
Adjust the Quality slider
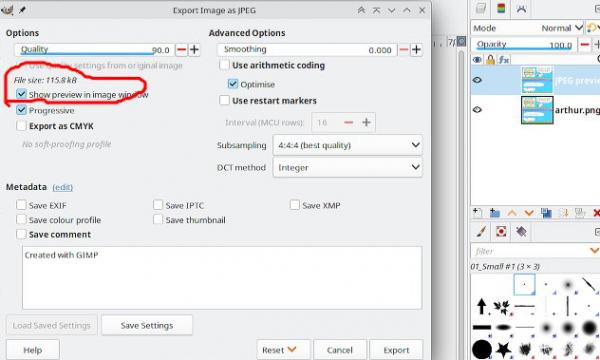(95, 50)
